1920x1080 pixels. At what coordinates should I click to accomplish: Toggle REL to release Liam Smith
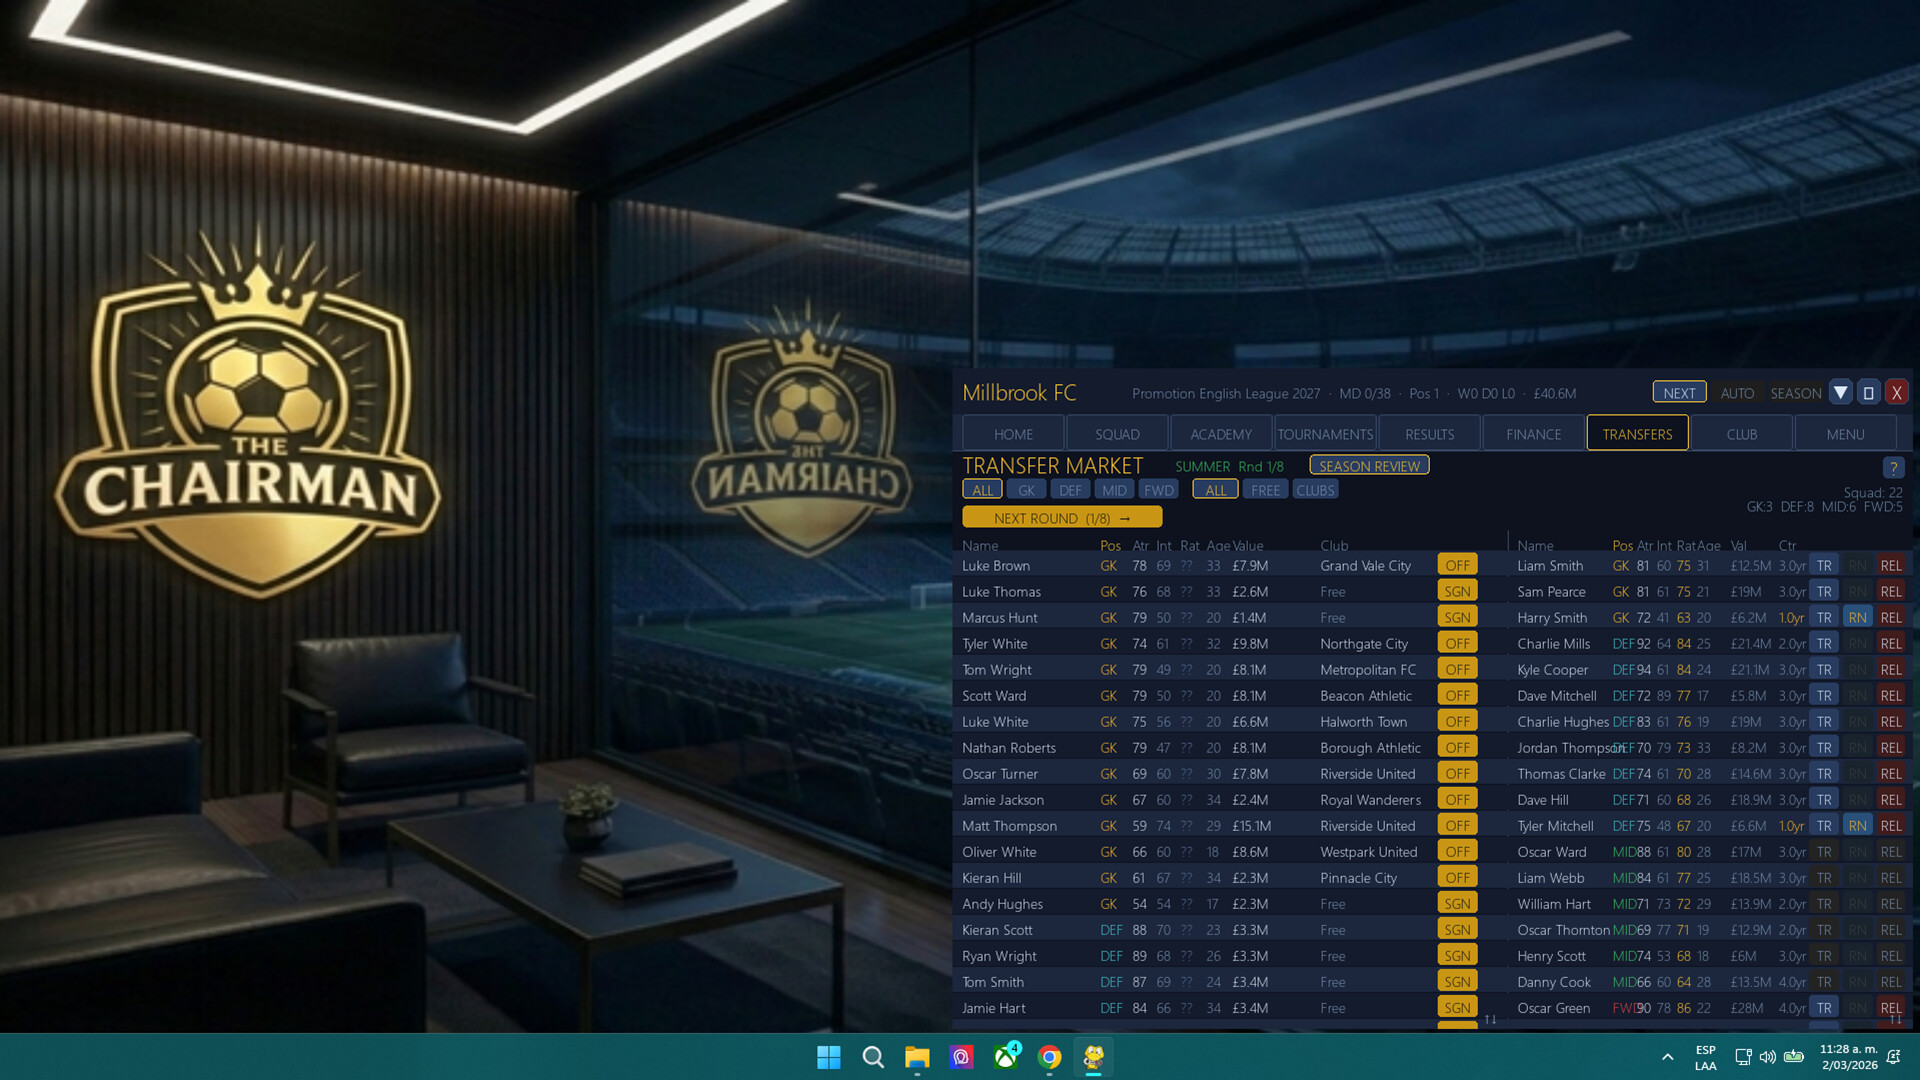point(1890,565)
